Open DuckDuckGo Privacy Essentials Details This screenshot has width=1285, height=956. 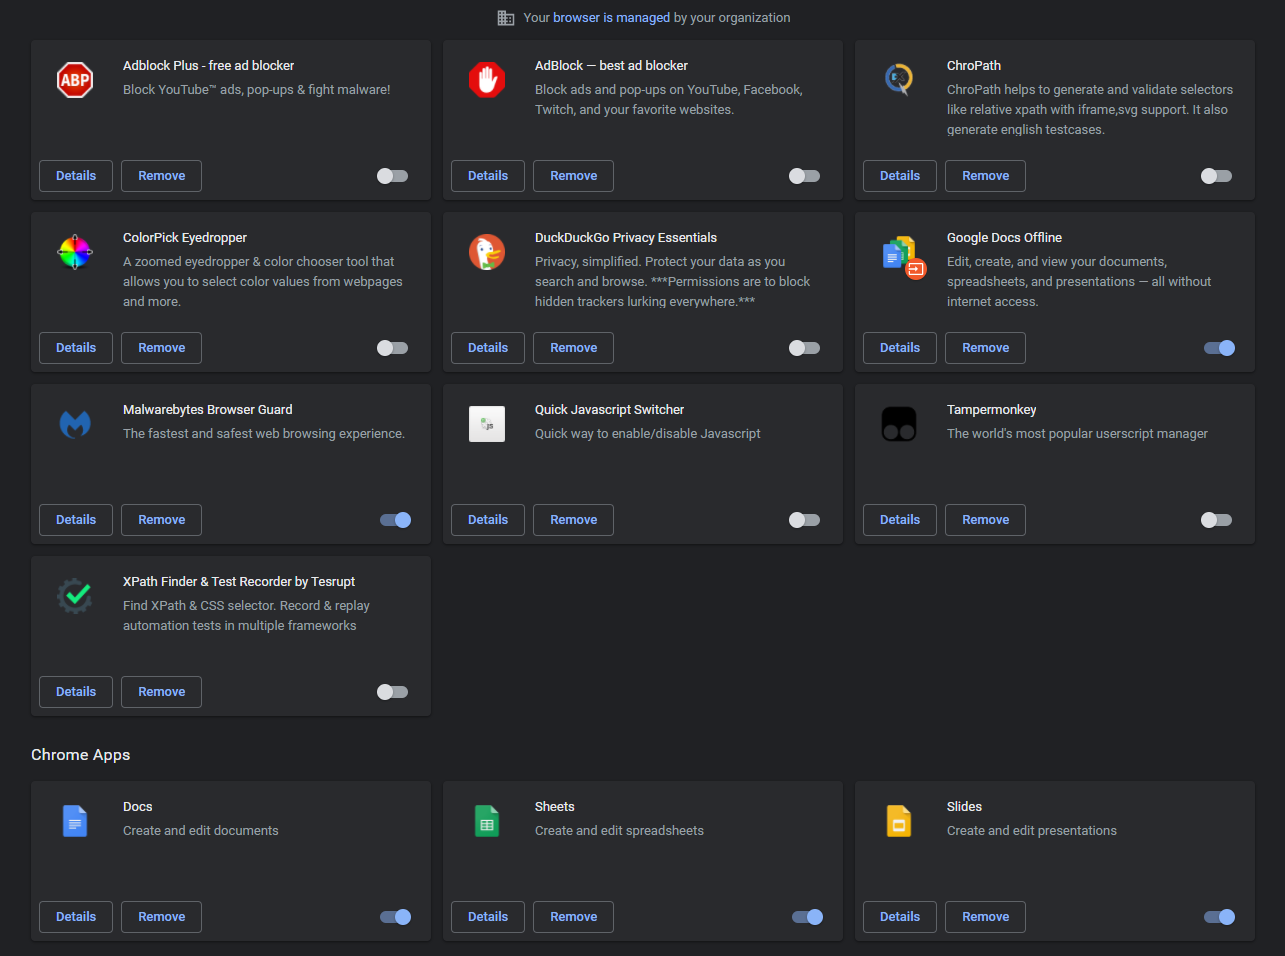[x=488, y=348]
